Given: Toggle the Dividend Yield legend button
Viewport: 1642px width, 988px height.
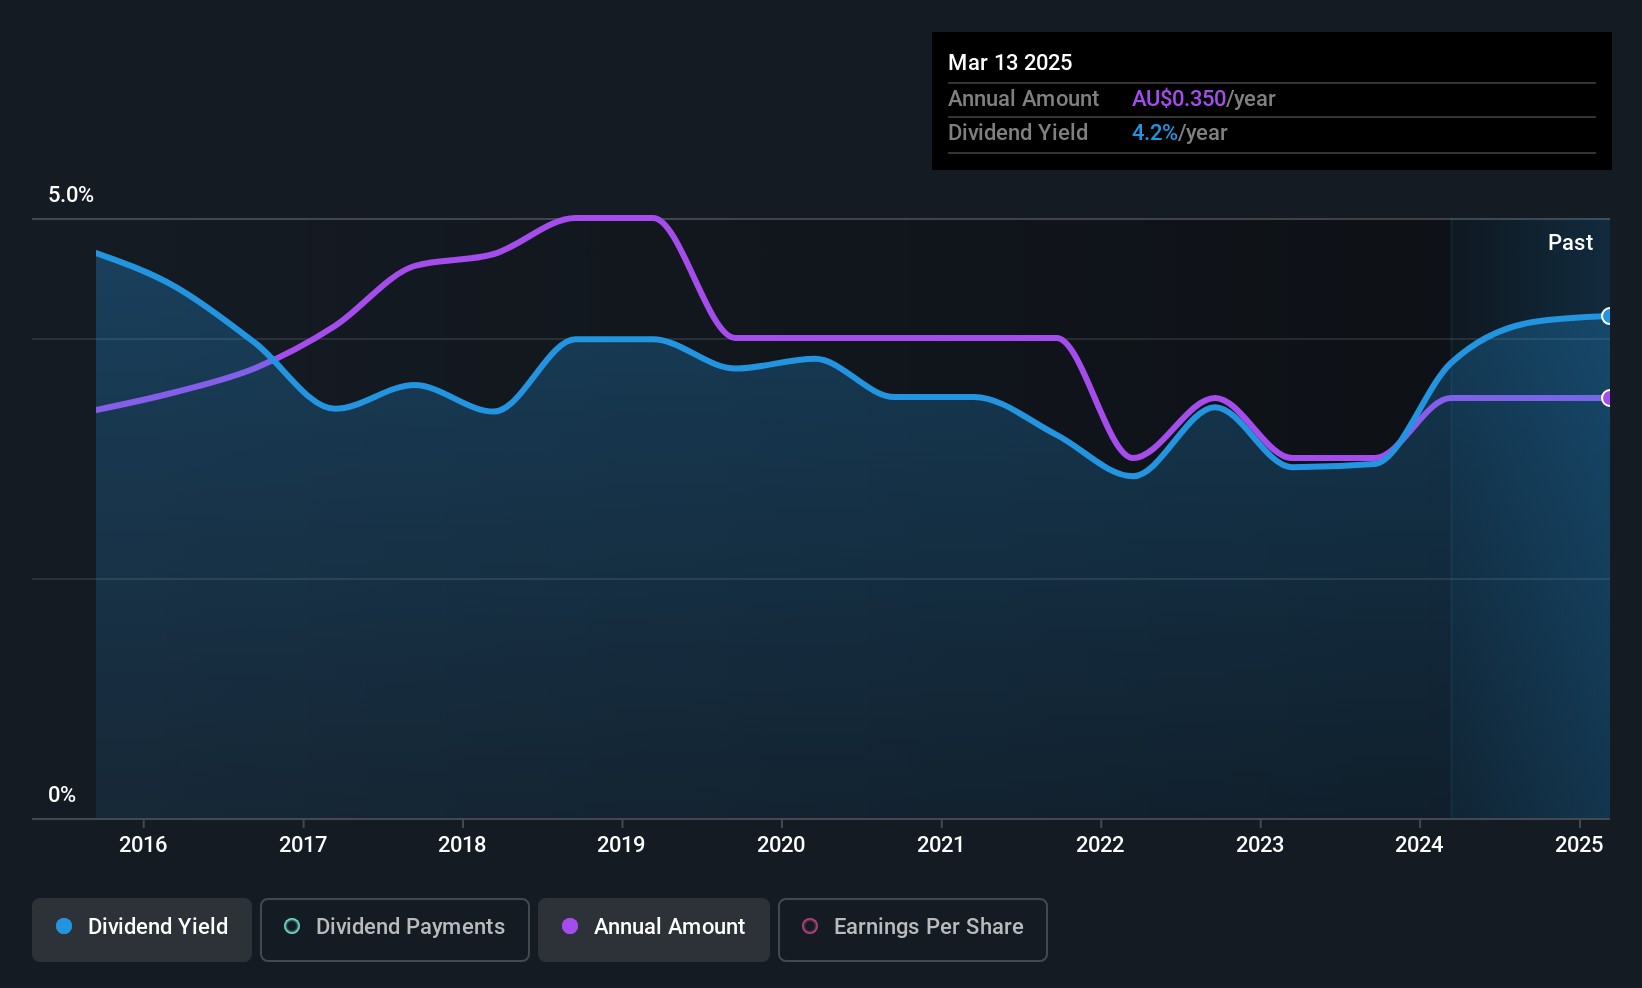Looking at the screenshot, I should click(142, 929).
